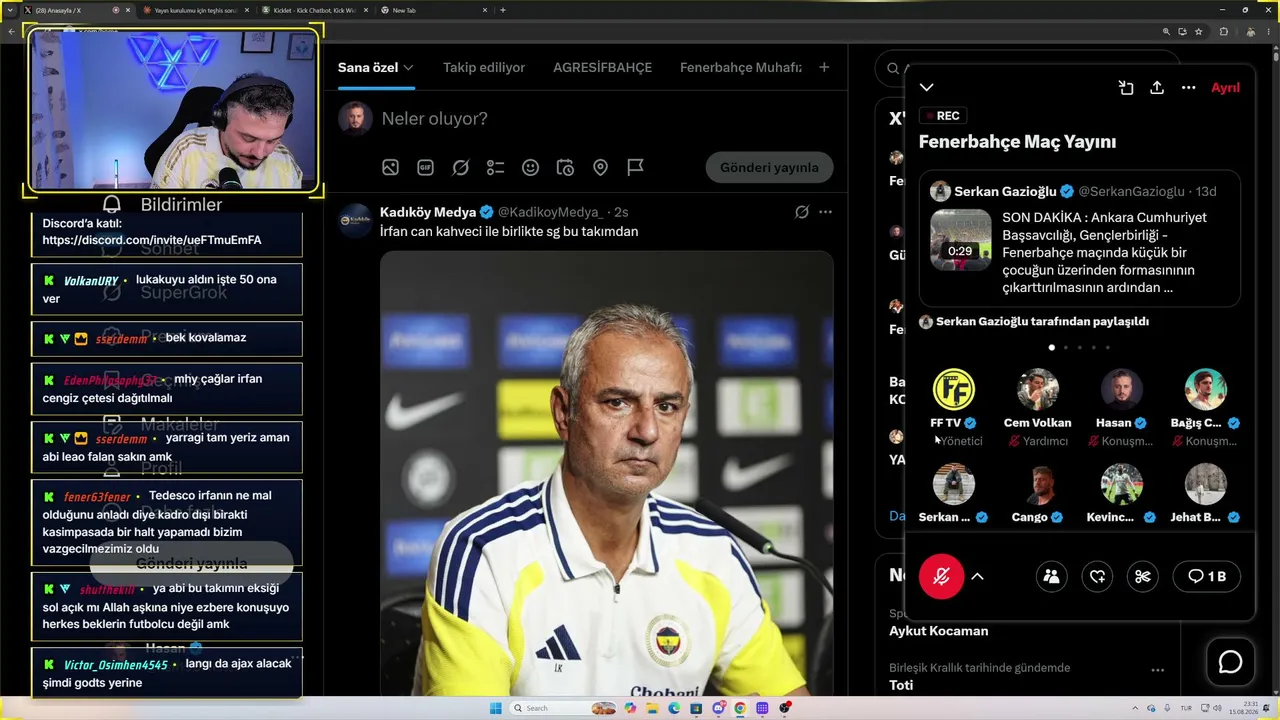Switch to the New Tab browser tab
1280x720 pixels.
(434, 10)
